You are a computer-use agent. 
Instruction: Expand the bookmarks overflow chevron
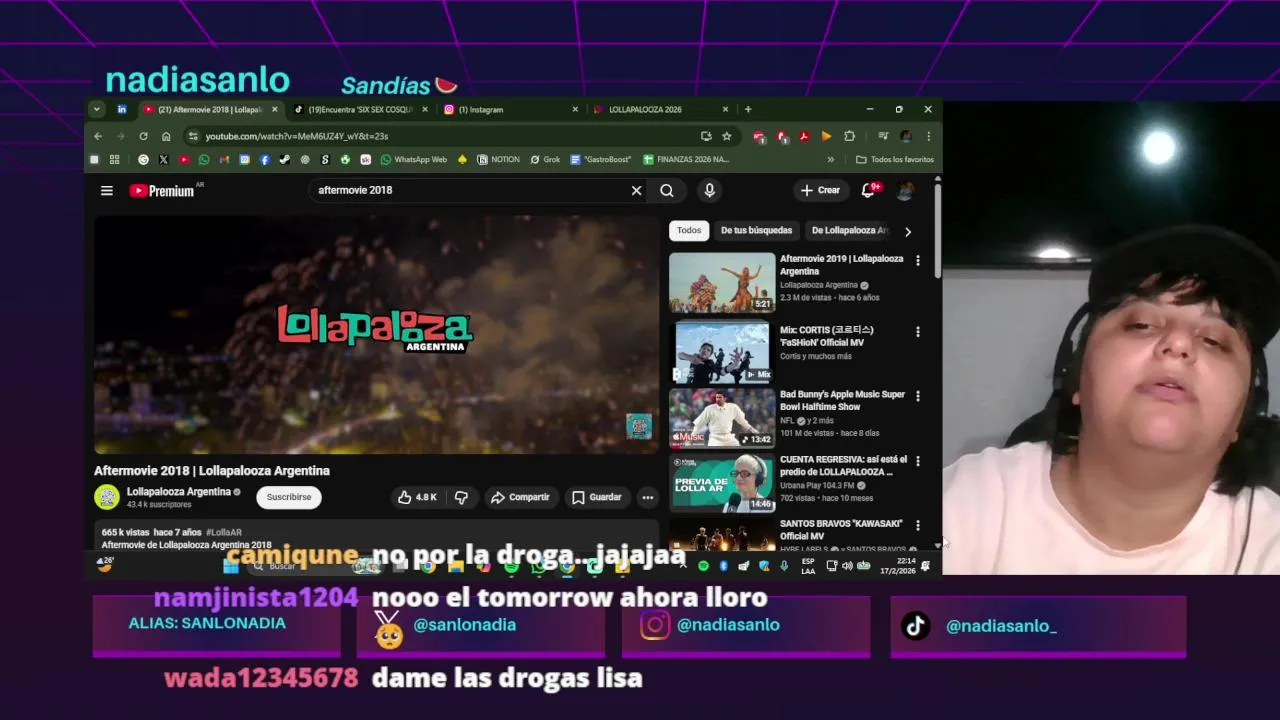click(830, 160)
